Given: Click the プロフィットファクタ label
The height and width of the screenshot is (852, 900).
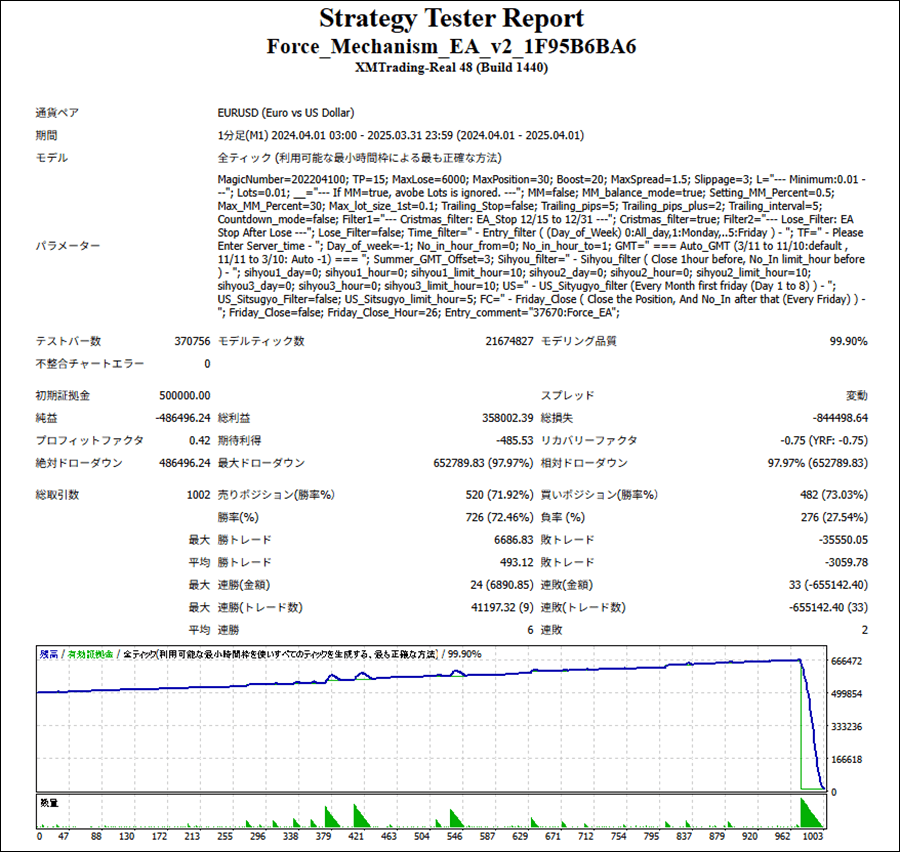Looking at the screenshot, I should coord(90,440).
